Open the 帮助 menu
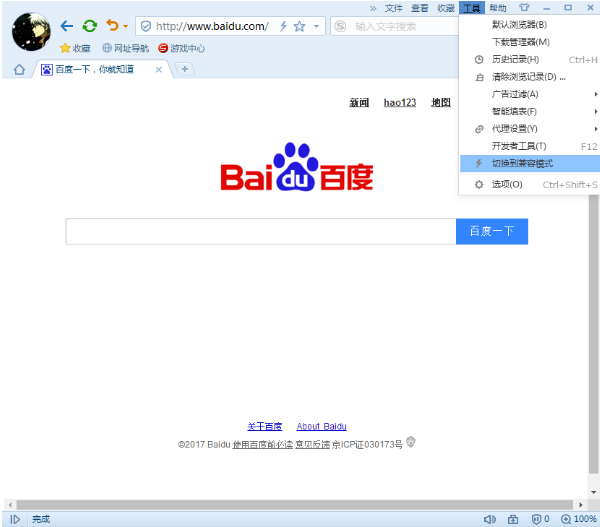This screenshot has width=600, height=527. 498,8
